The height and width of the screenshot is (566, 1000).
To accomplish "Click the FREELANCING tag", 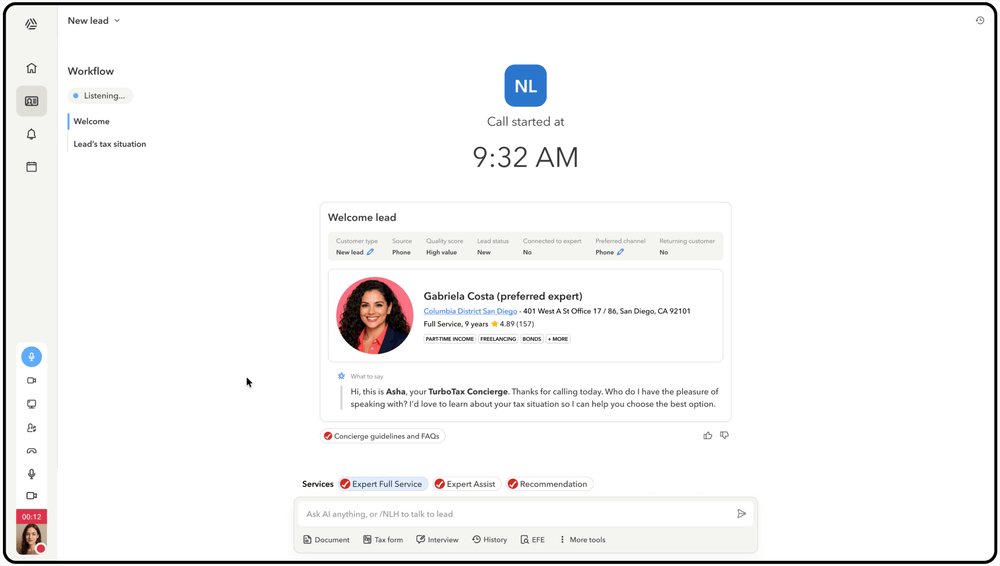I will pos(498,339).
